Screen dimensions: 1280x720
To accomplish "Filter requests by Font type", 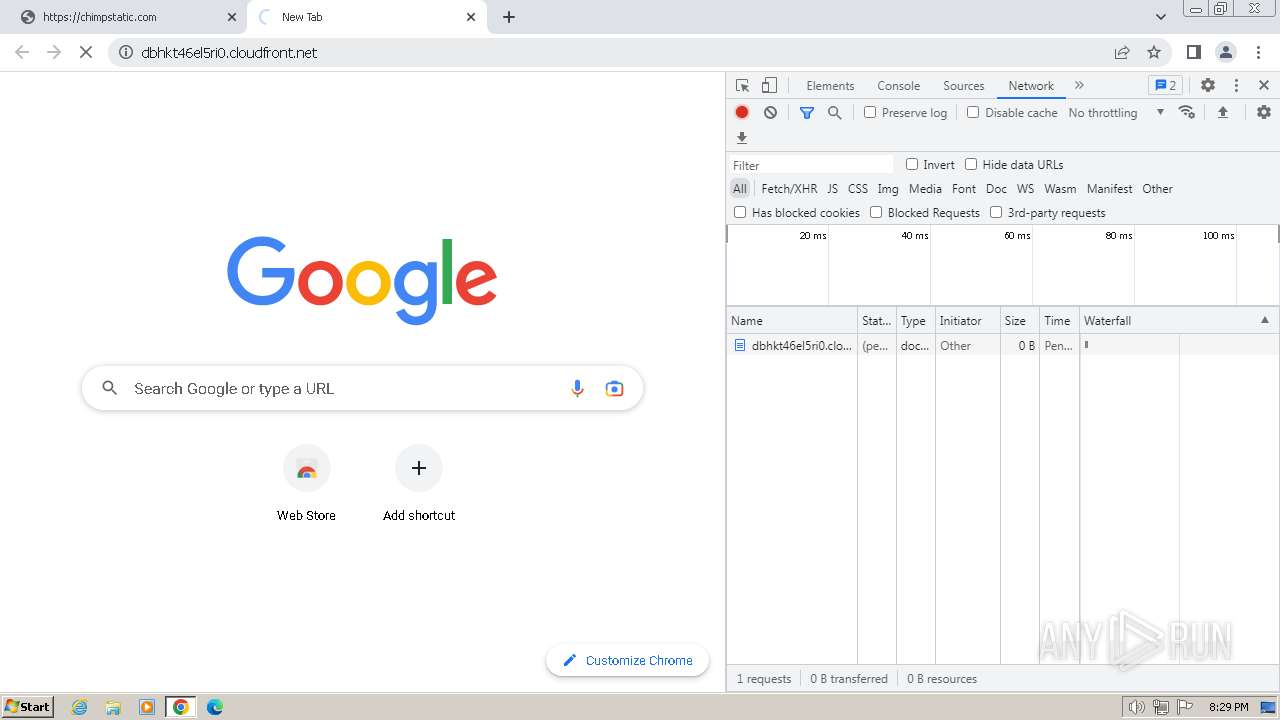I will [964, 188].
